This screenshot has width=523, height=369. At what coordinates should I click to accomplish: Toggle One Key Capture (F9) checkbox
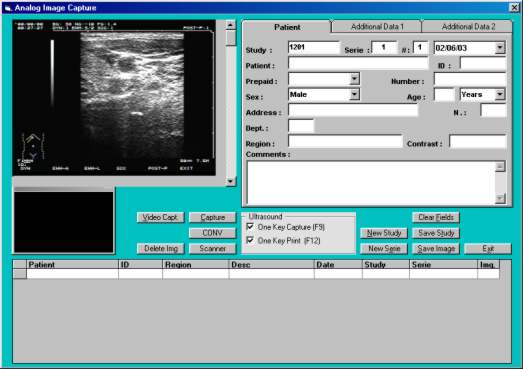pyautogui.click(x=250, y=227)
